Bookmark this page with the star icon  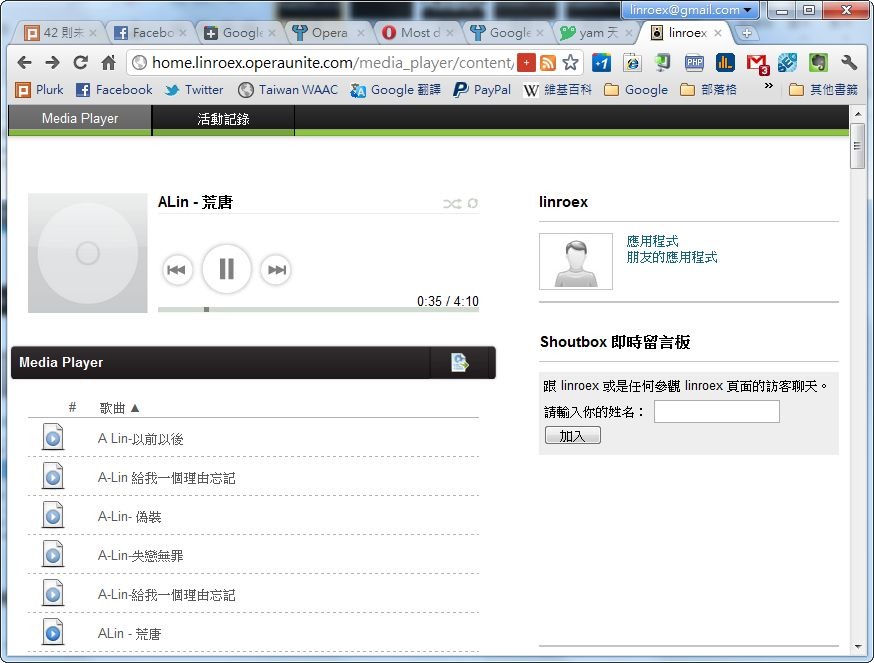(570, 62)
